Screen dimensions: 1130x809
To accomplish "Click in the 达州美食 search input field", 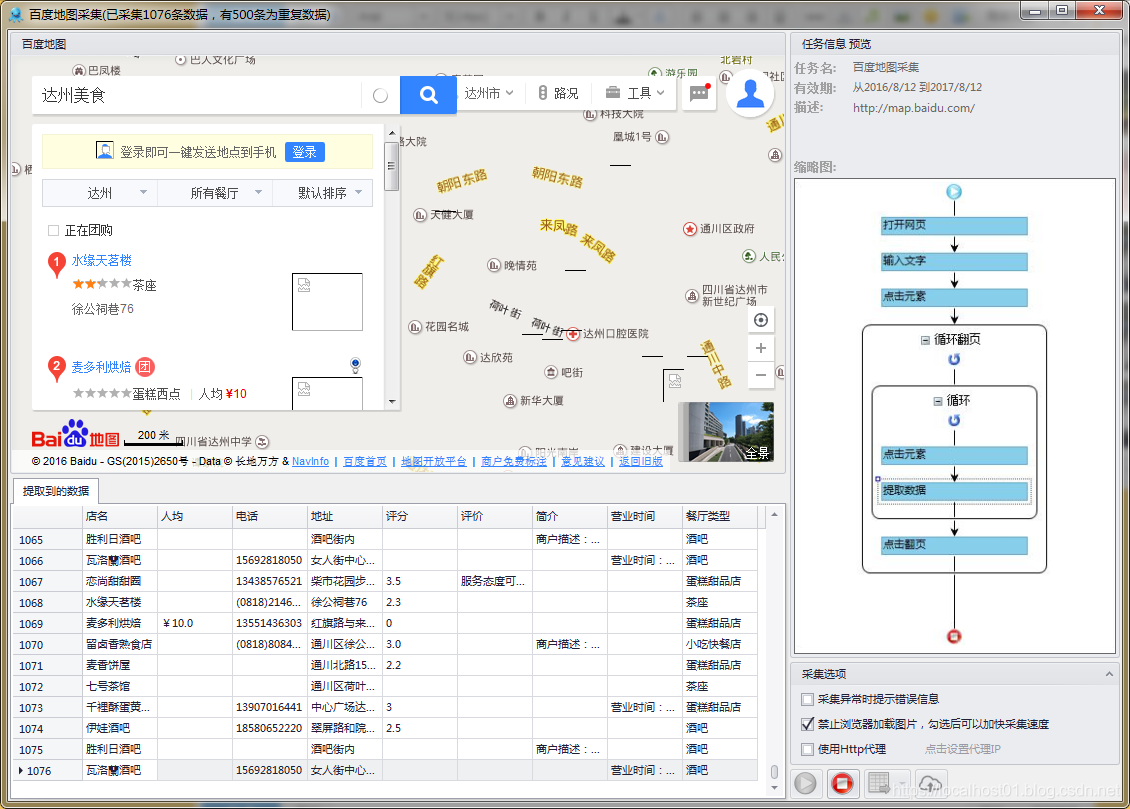I will pos(196,95).
